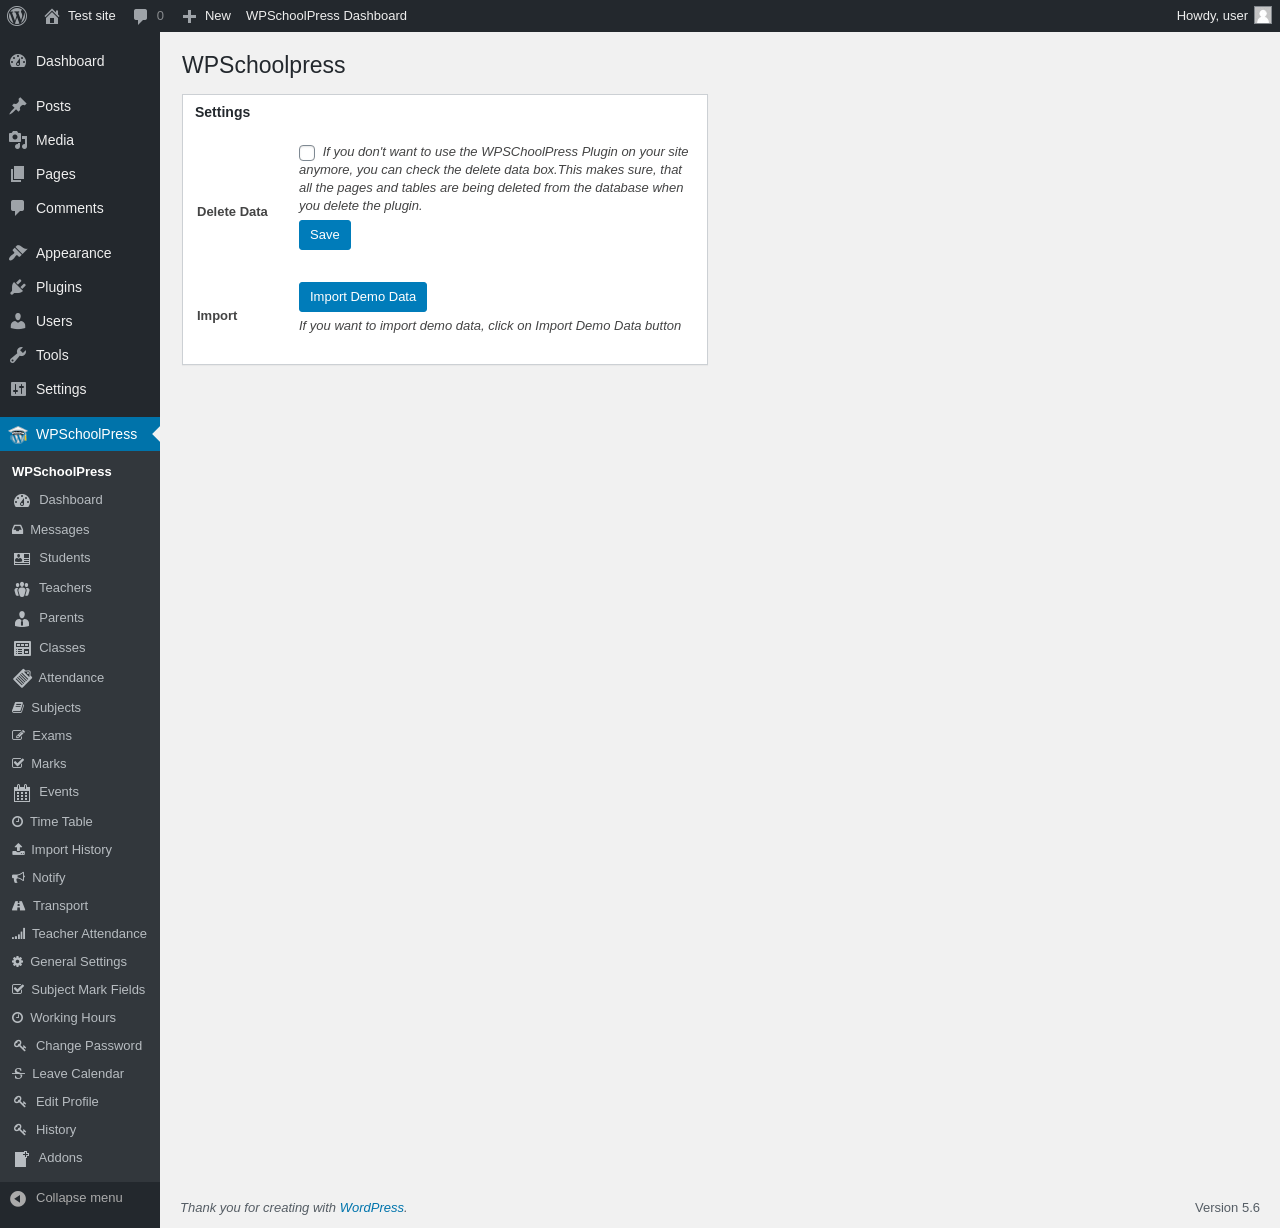Open Working Hours submenu item
This screenshot has width=1280, height=1228.
[x=80, y=1018]
